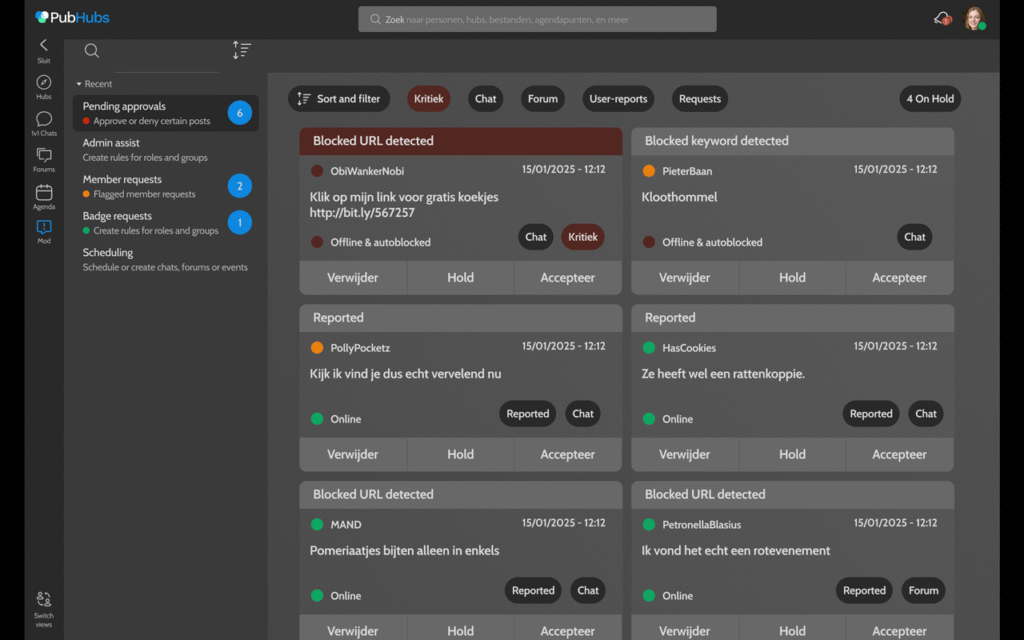
Task: Select the Forums sidebar icon
Action: 43,156
